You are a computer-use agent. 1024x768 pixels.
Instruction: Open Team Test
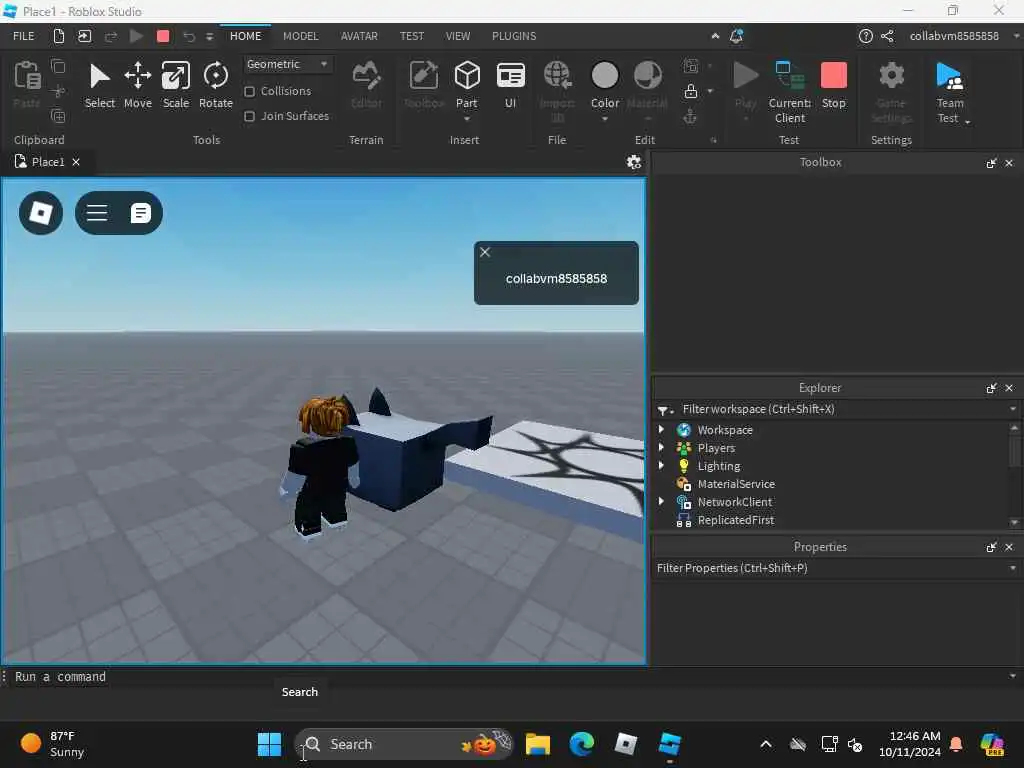point(950,92)
